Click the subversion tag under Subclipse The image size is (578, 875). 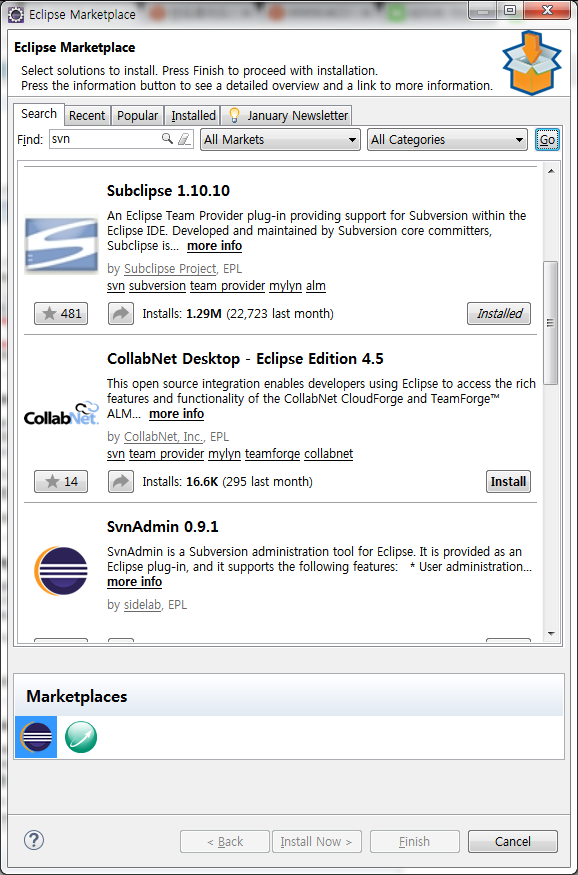tap(157, 286)
